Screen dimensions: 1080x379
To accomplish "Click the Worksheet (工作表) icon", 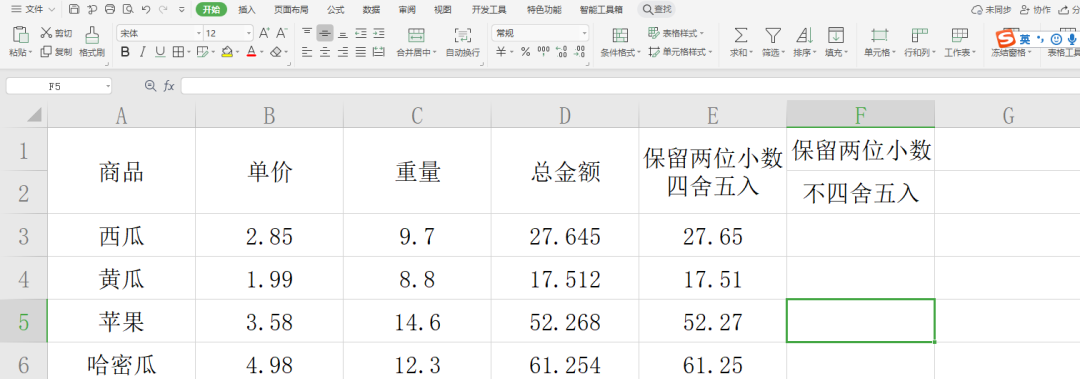I will coord(959,35).
